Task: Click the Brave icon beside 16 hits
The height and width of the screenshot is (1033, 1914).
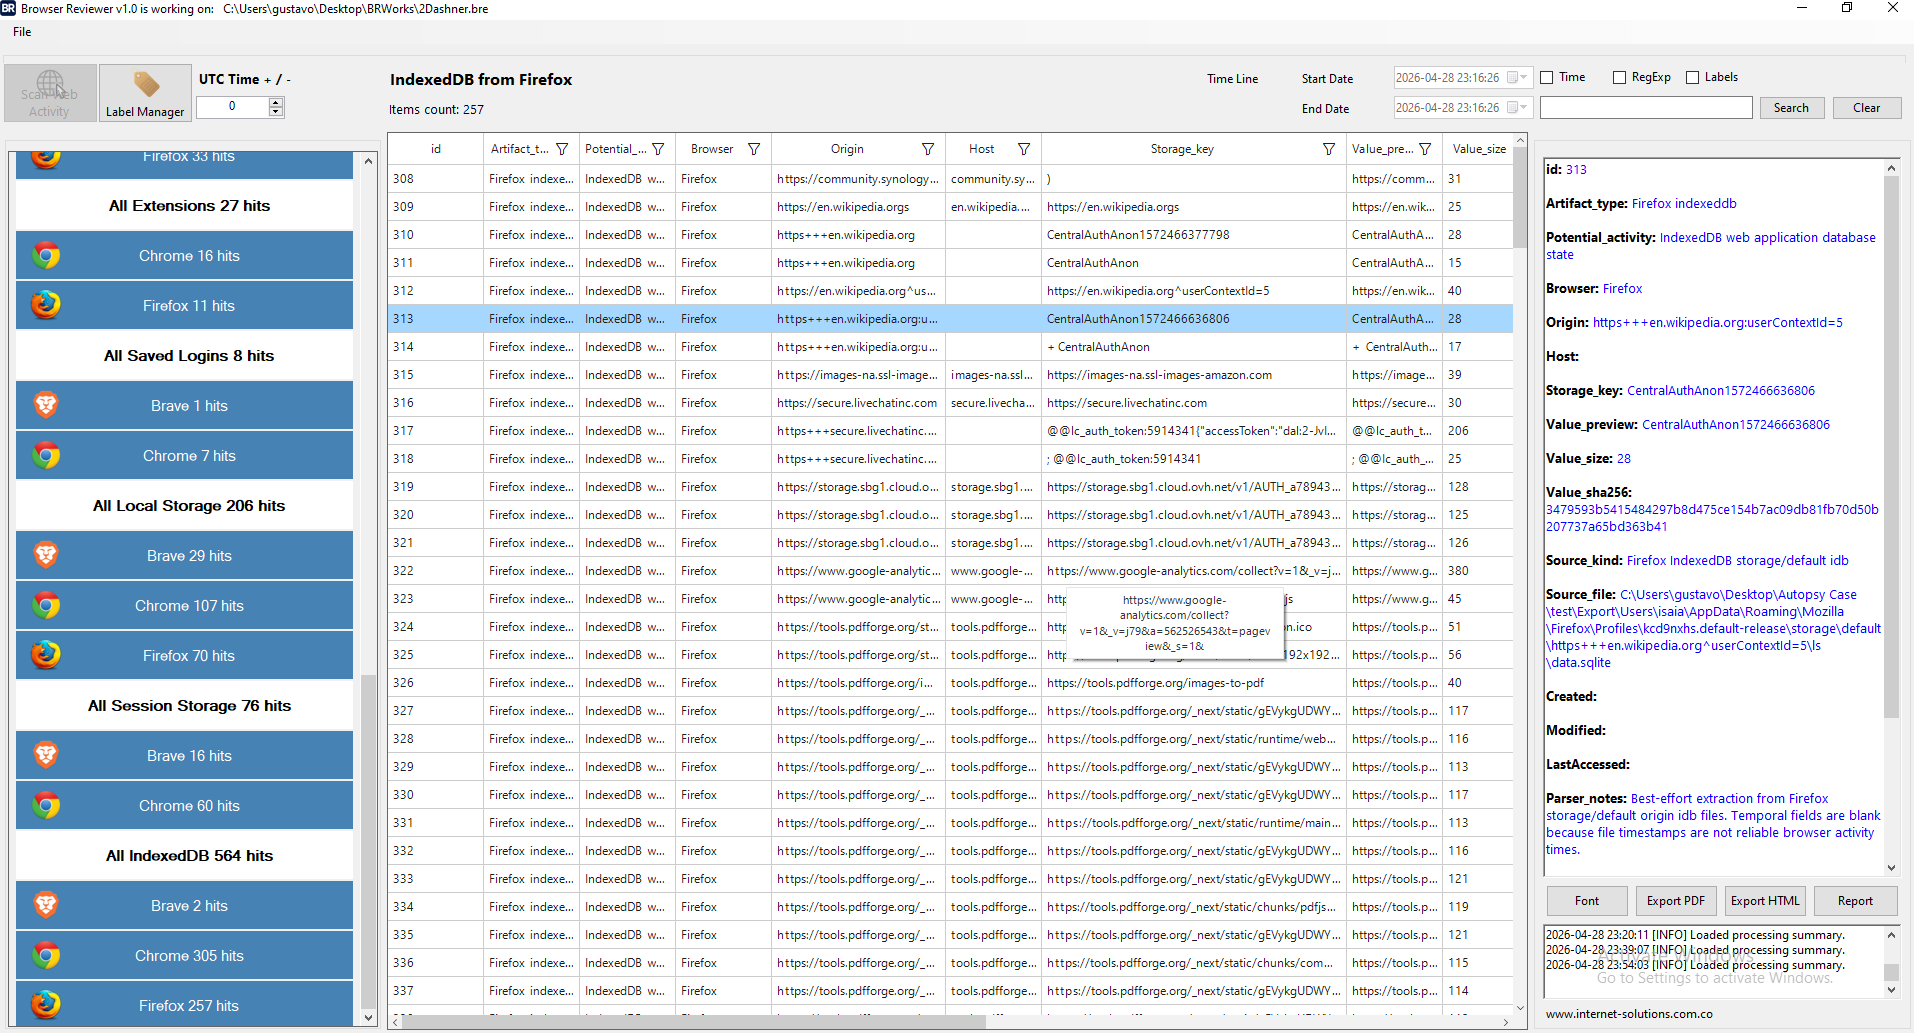Action: tap(46, 755)
